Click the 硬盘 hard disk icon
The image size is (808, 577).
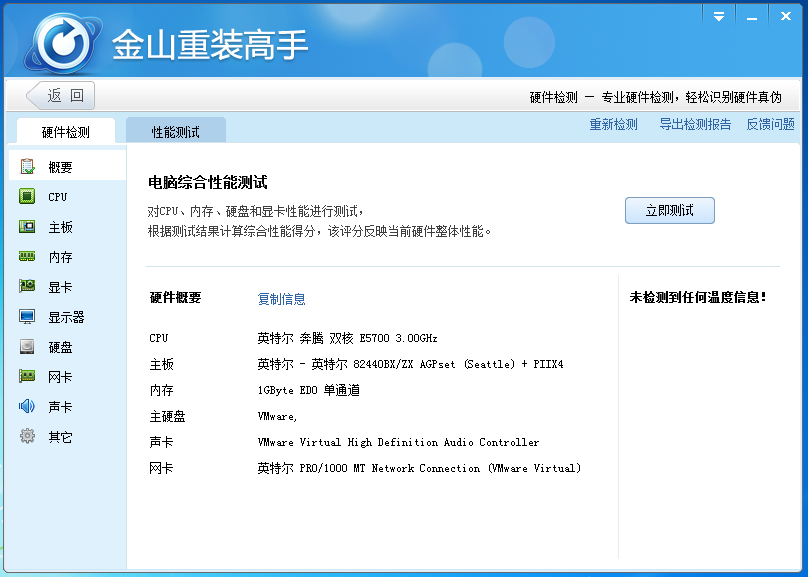27,347
